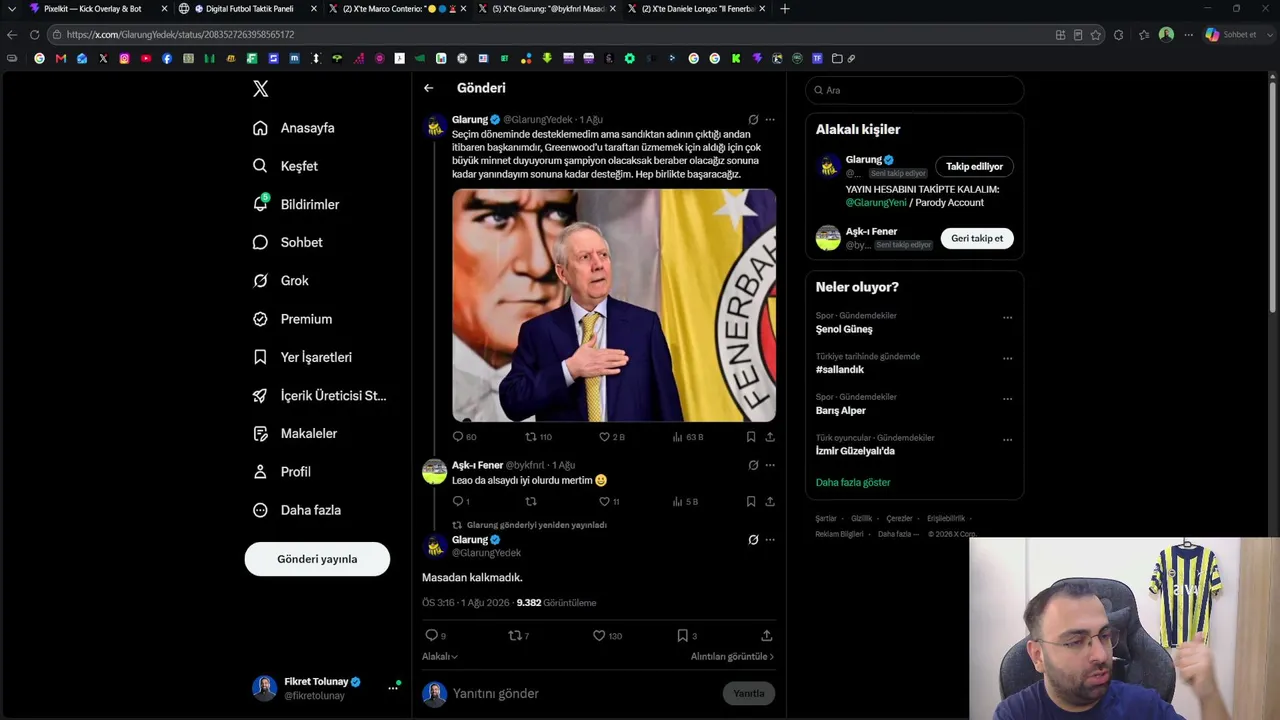
Task: Open İzmir Güzelyalı'da trend options menu
Action: point(1007,439)
